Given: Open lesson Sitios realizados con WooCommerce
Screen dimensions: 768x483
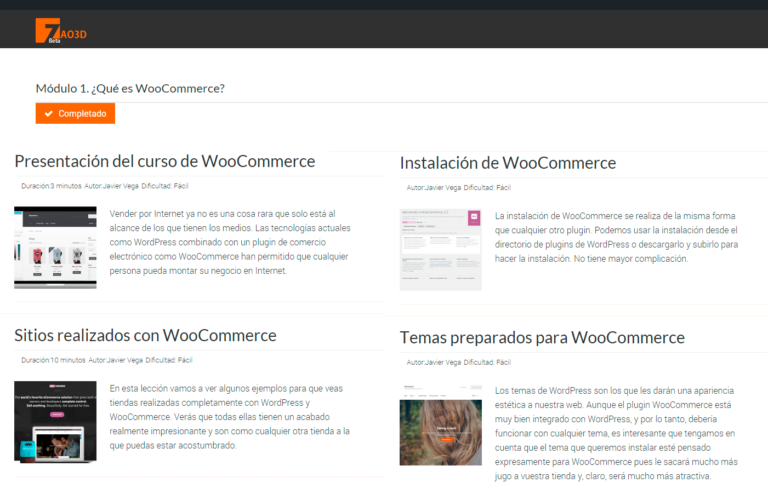Looking at the screenshot, I should click(x=145, y=336).
